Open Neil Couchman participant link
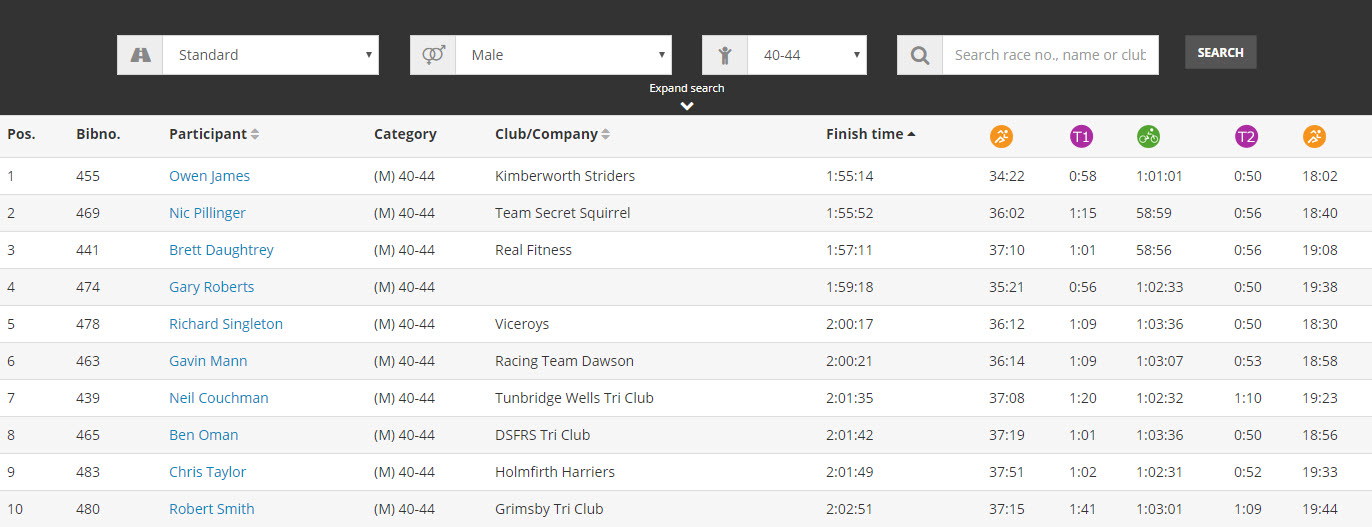 [219, 398]
